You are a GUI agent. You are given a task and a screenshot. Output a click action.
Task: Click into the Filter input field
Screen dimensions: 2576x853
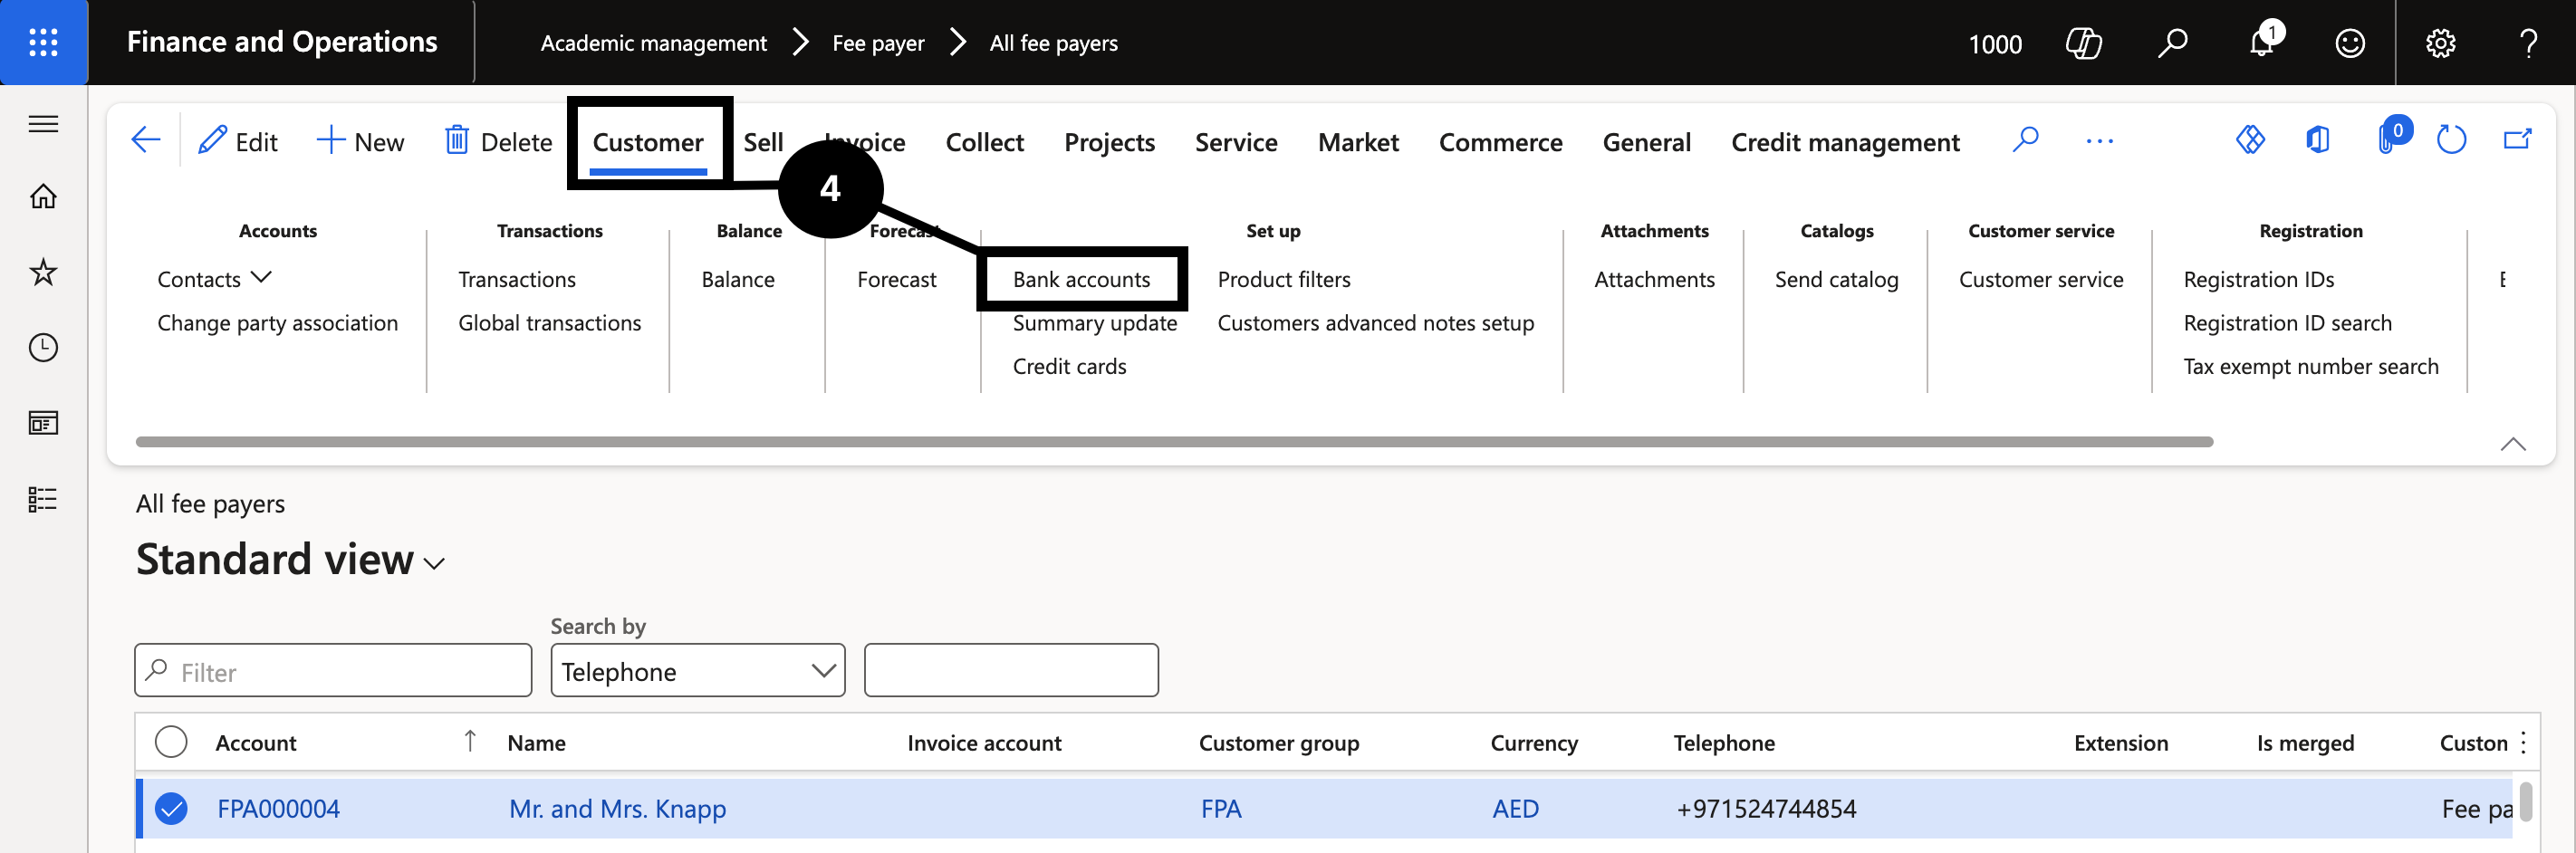[333, 671]
